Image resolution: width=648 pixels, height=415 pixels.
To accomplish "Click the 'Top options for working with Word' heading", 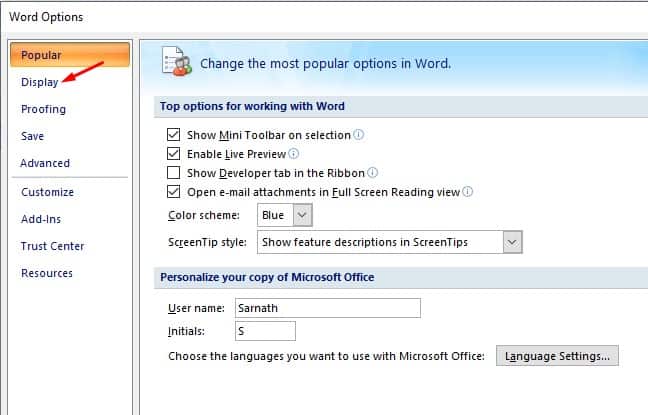I will tap(252, 106).
